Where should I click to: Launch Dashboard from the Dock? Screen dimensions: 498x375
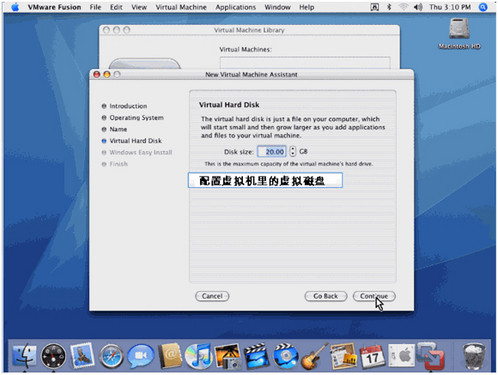click(53, 356)
